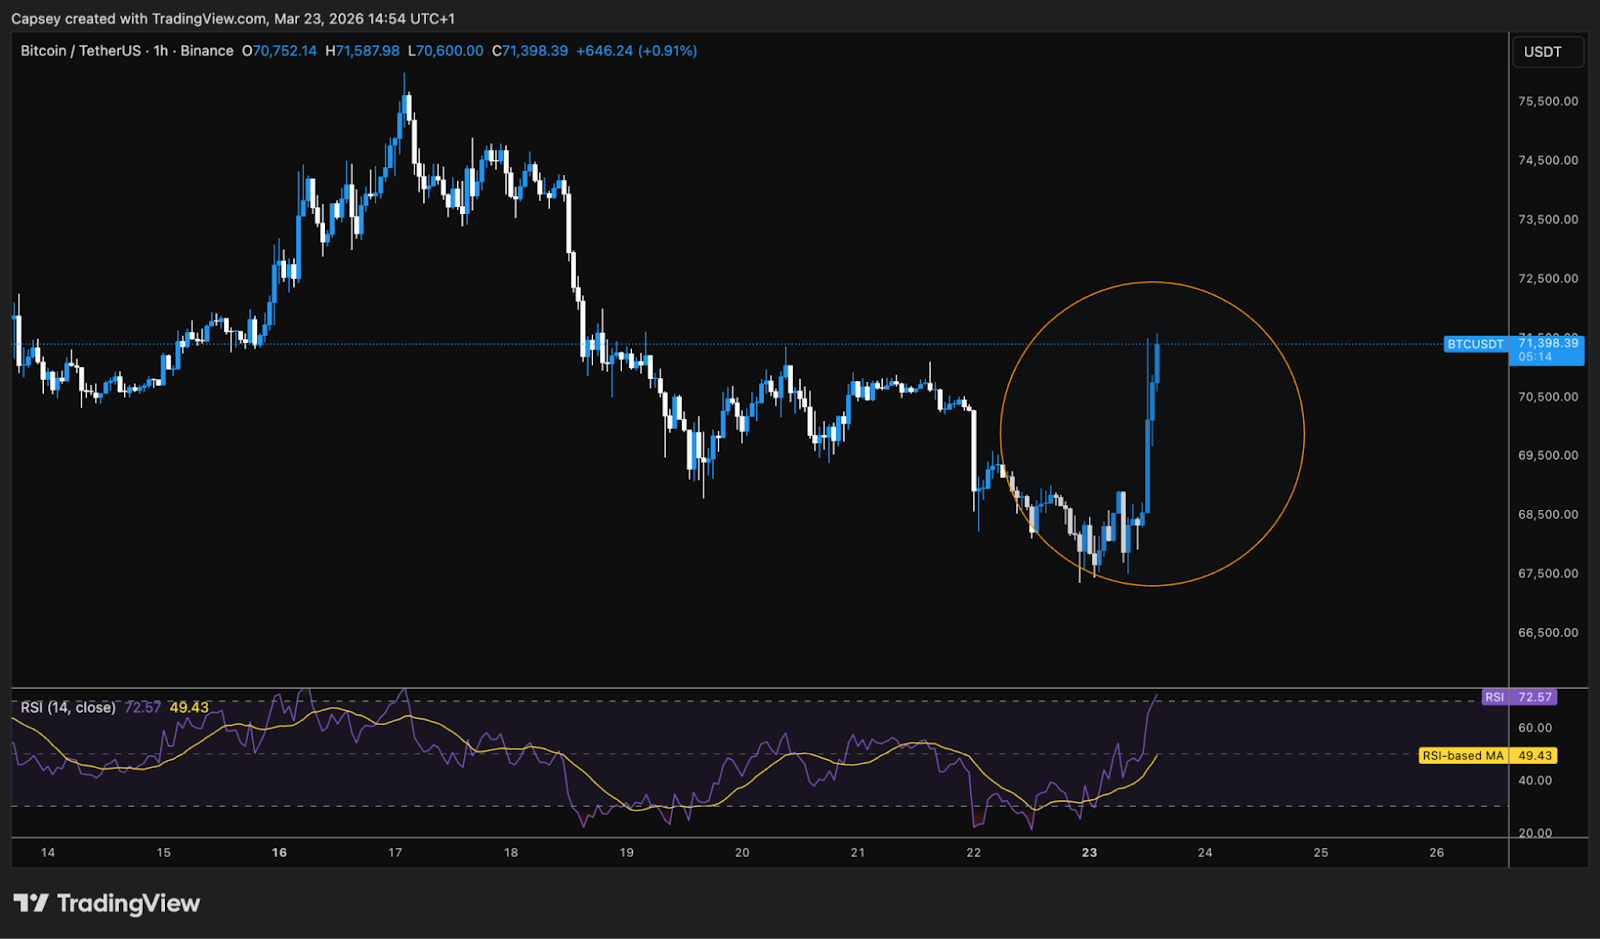Click the 20.00 level on the RSI scale

(x=1536, y=832)
